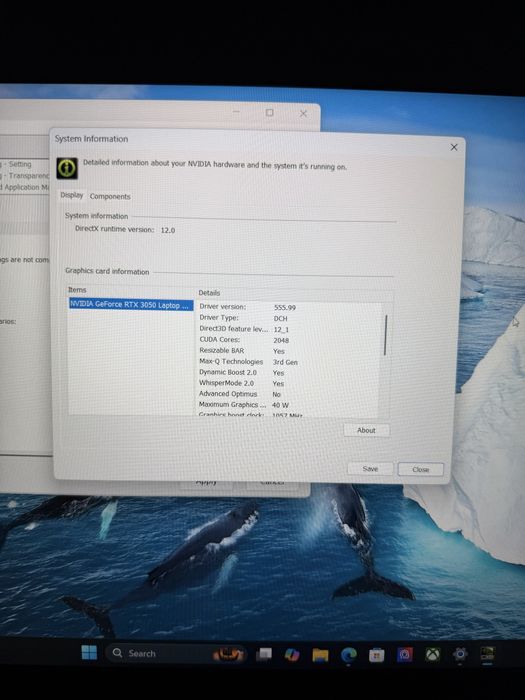Open Settings gear on the taskbar
Viewport: 525px width, 700px height.
[x=460, y=654]
